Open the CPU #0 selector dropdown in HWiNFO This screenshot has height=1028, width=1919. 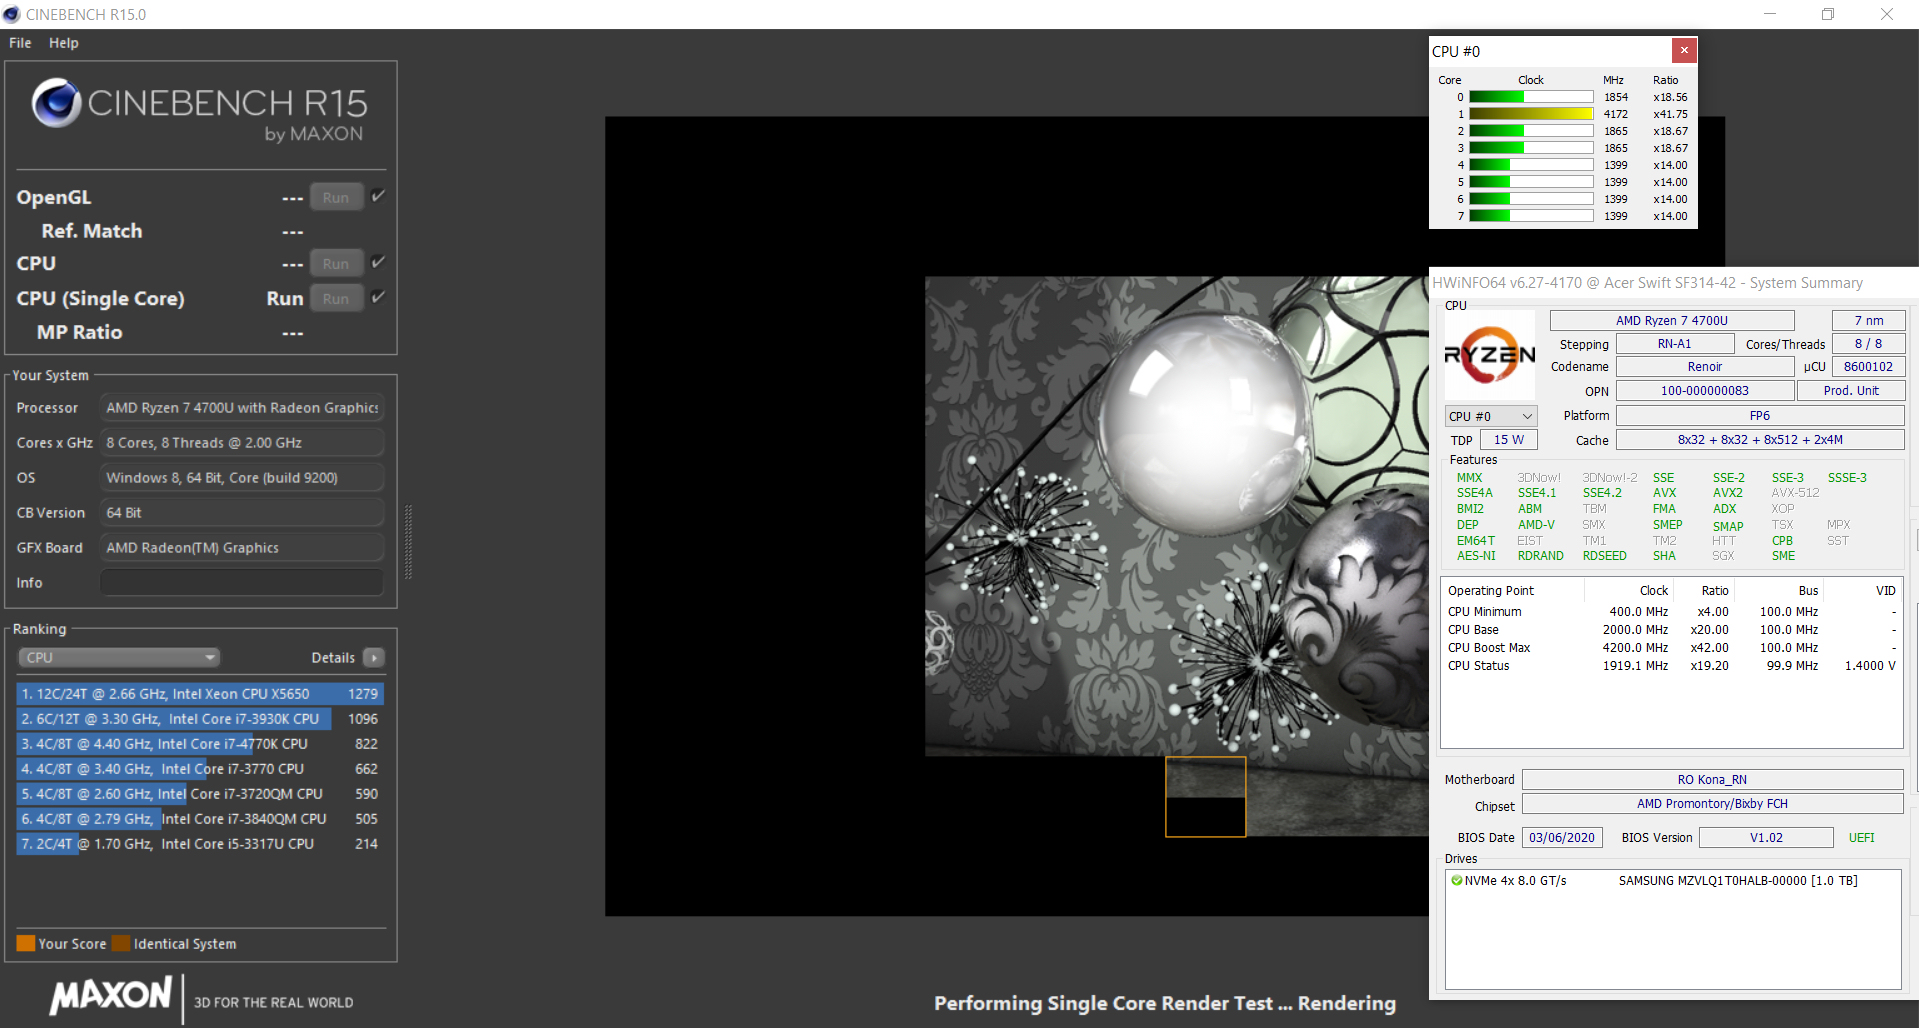pos(1491,416)
